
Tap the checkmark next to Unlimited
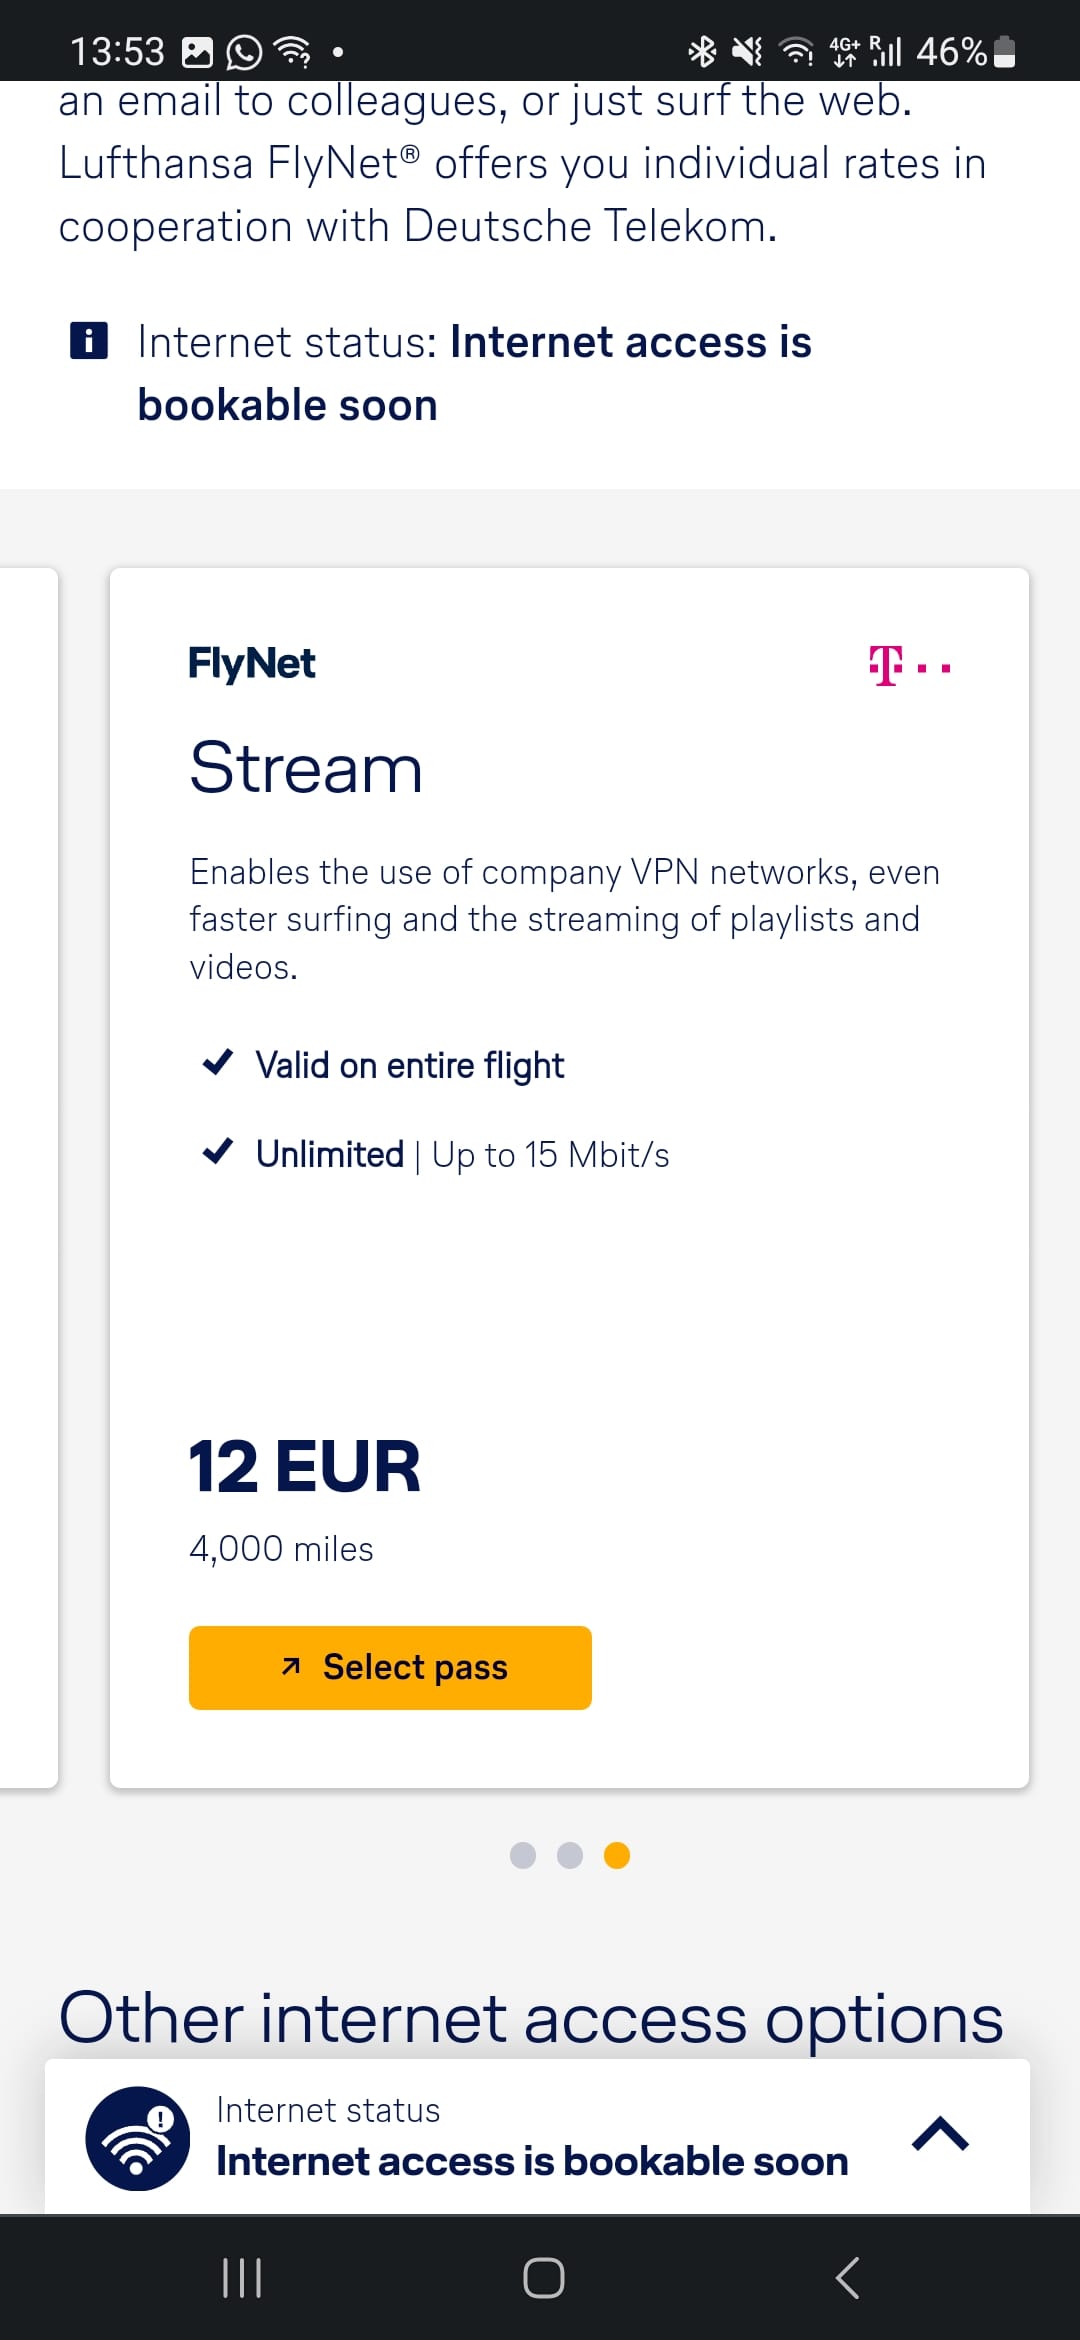(218, 1152)
